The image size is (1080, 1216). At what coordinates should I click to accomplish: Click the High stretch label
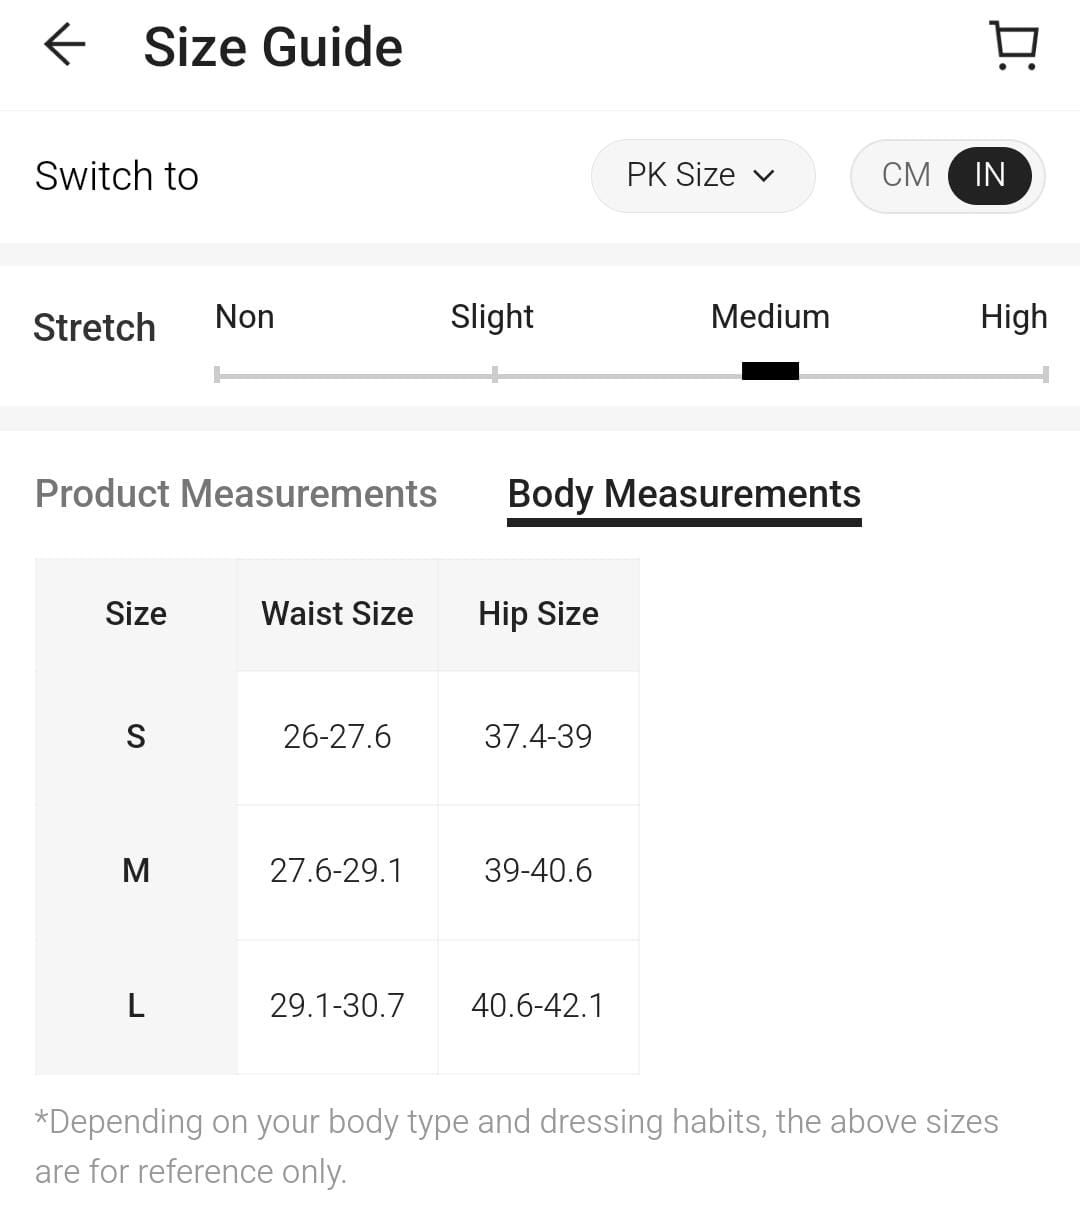pos(1013,317)
